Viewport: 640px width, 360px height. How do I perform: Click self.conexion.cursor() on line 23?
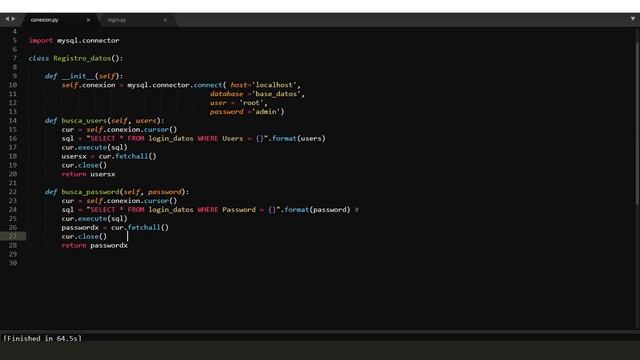click(x=131, y=201)
